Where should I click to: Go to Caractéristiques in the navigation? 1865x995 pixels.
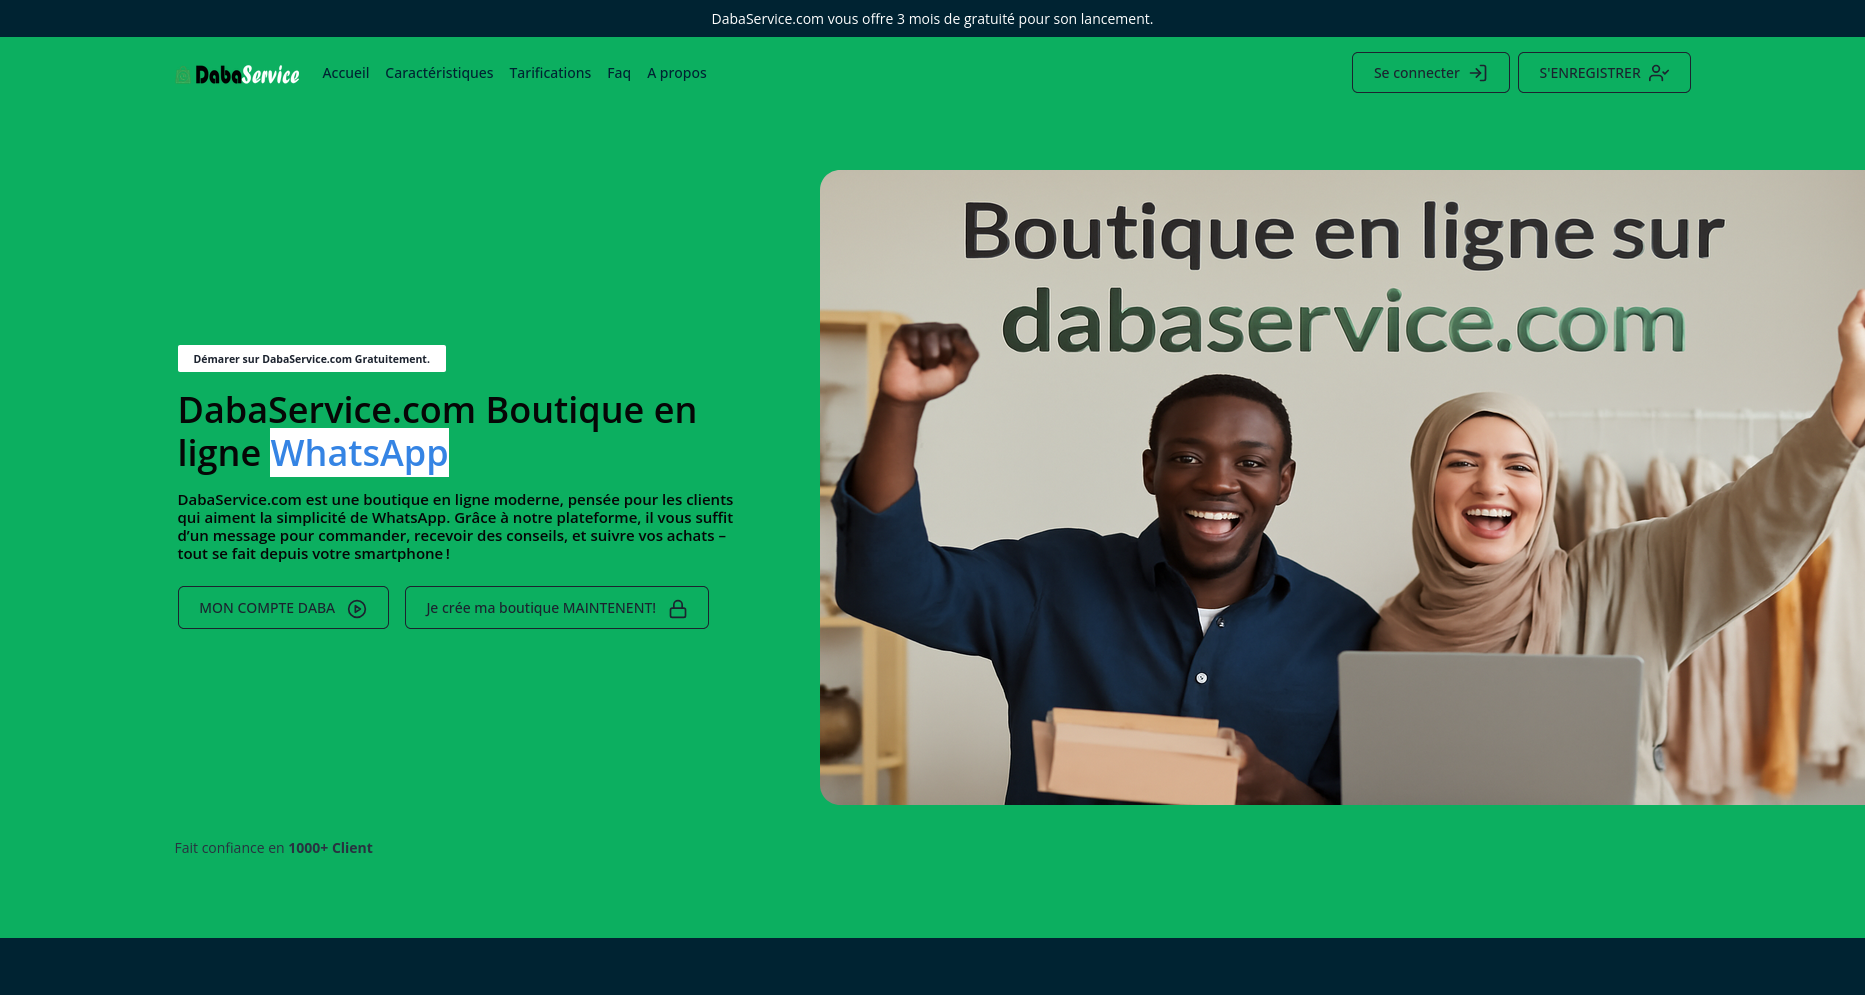tap(439, 73)
